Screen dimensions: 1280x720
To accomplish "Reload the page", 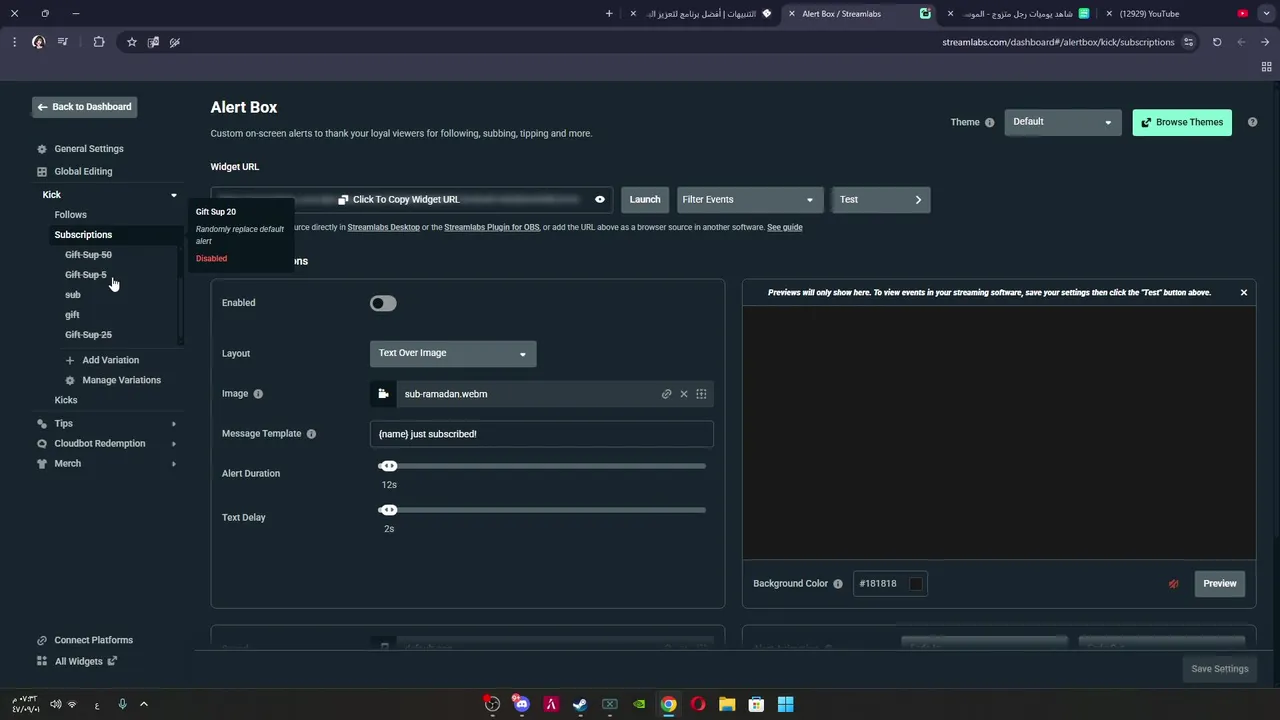I will (1217, 42).
